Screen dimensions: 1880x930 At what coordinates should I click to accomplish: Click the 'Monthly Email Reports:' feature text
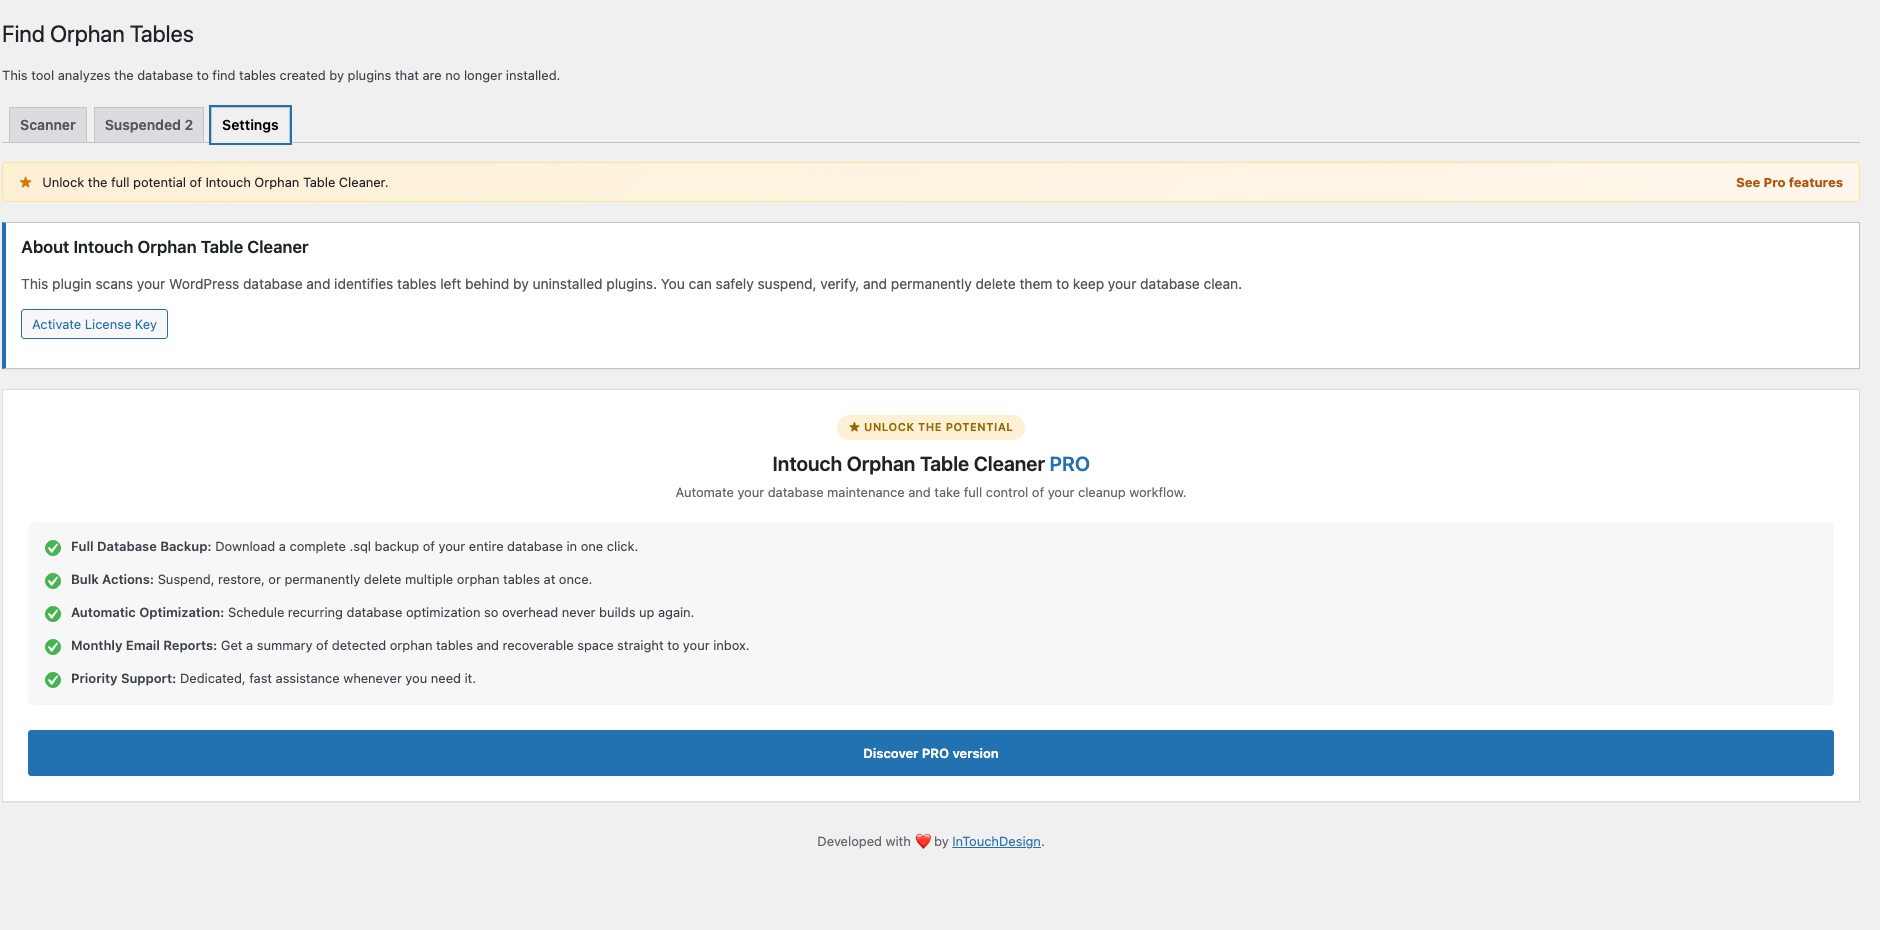pos(144,646)
